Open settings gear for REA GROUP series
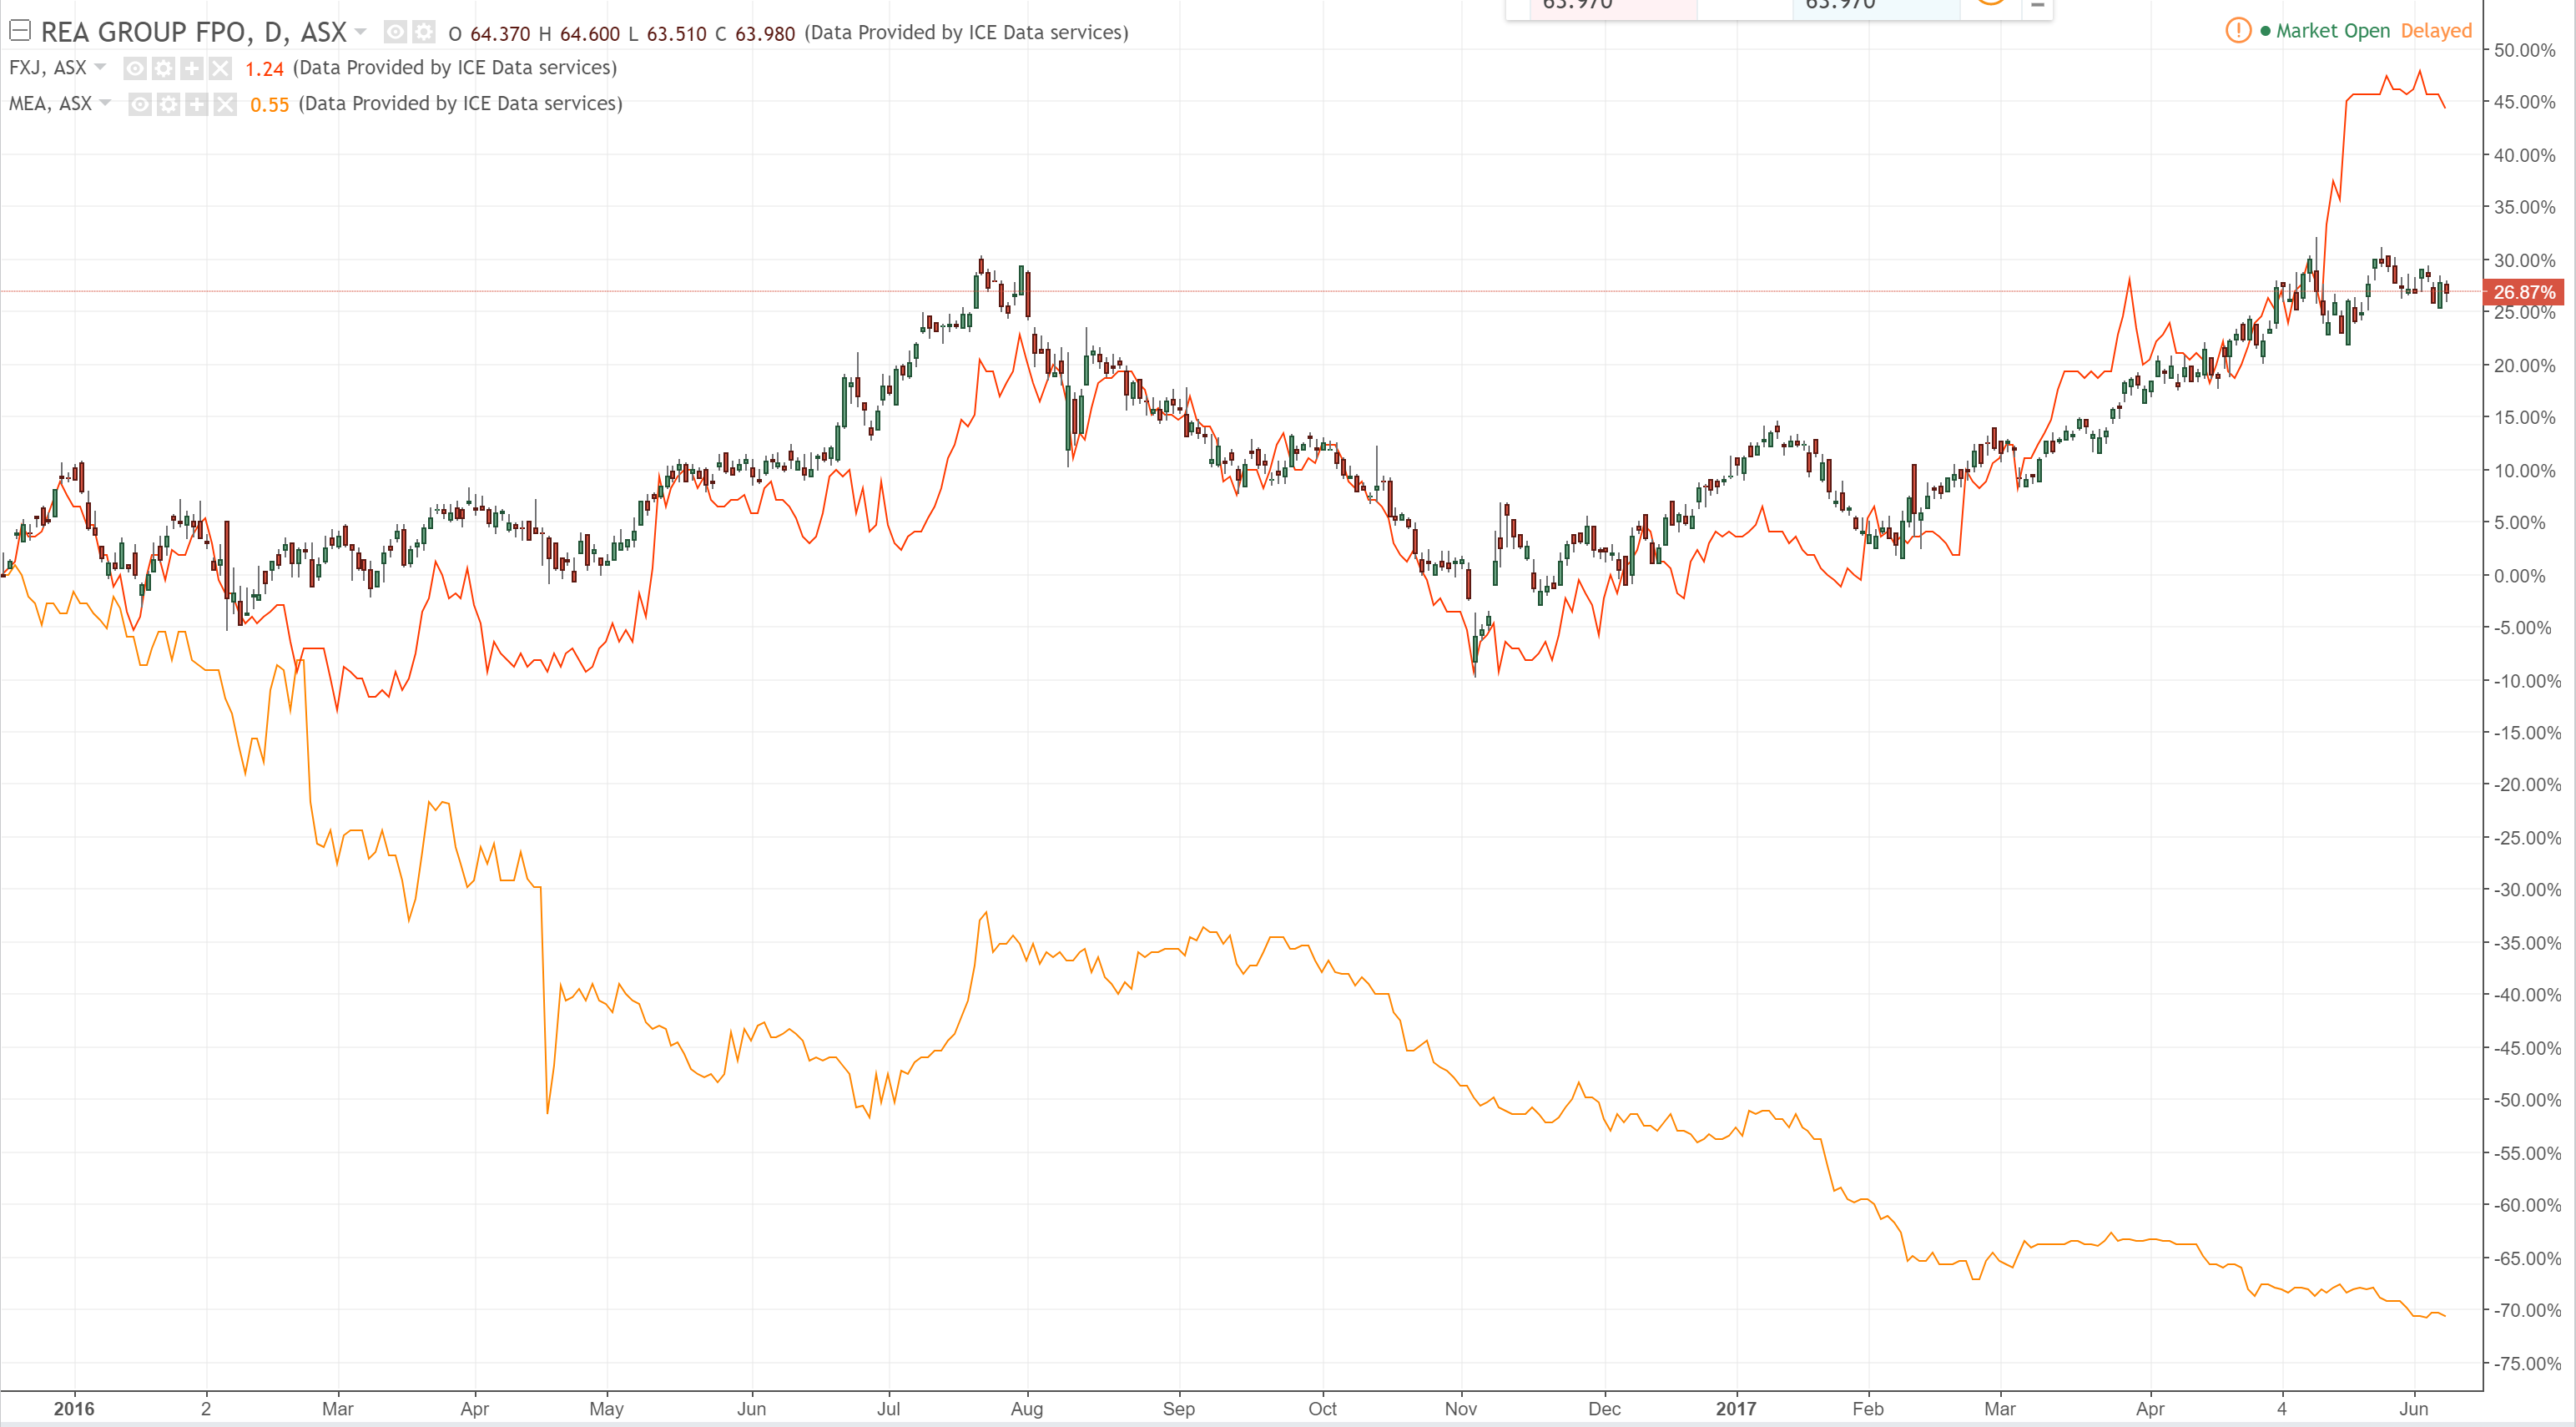 [x=424, y=33]
